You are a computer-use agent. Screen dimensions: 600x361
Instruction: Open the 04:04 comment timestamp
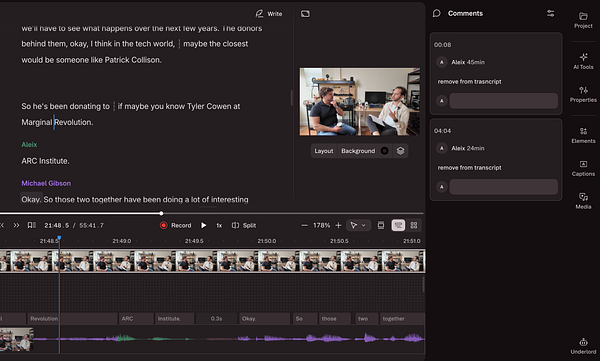click(x=442, y=131)
